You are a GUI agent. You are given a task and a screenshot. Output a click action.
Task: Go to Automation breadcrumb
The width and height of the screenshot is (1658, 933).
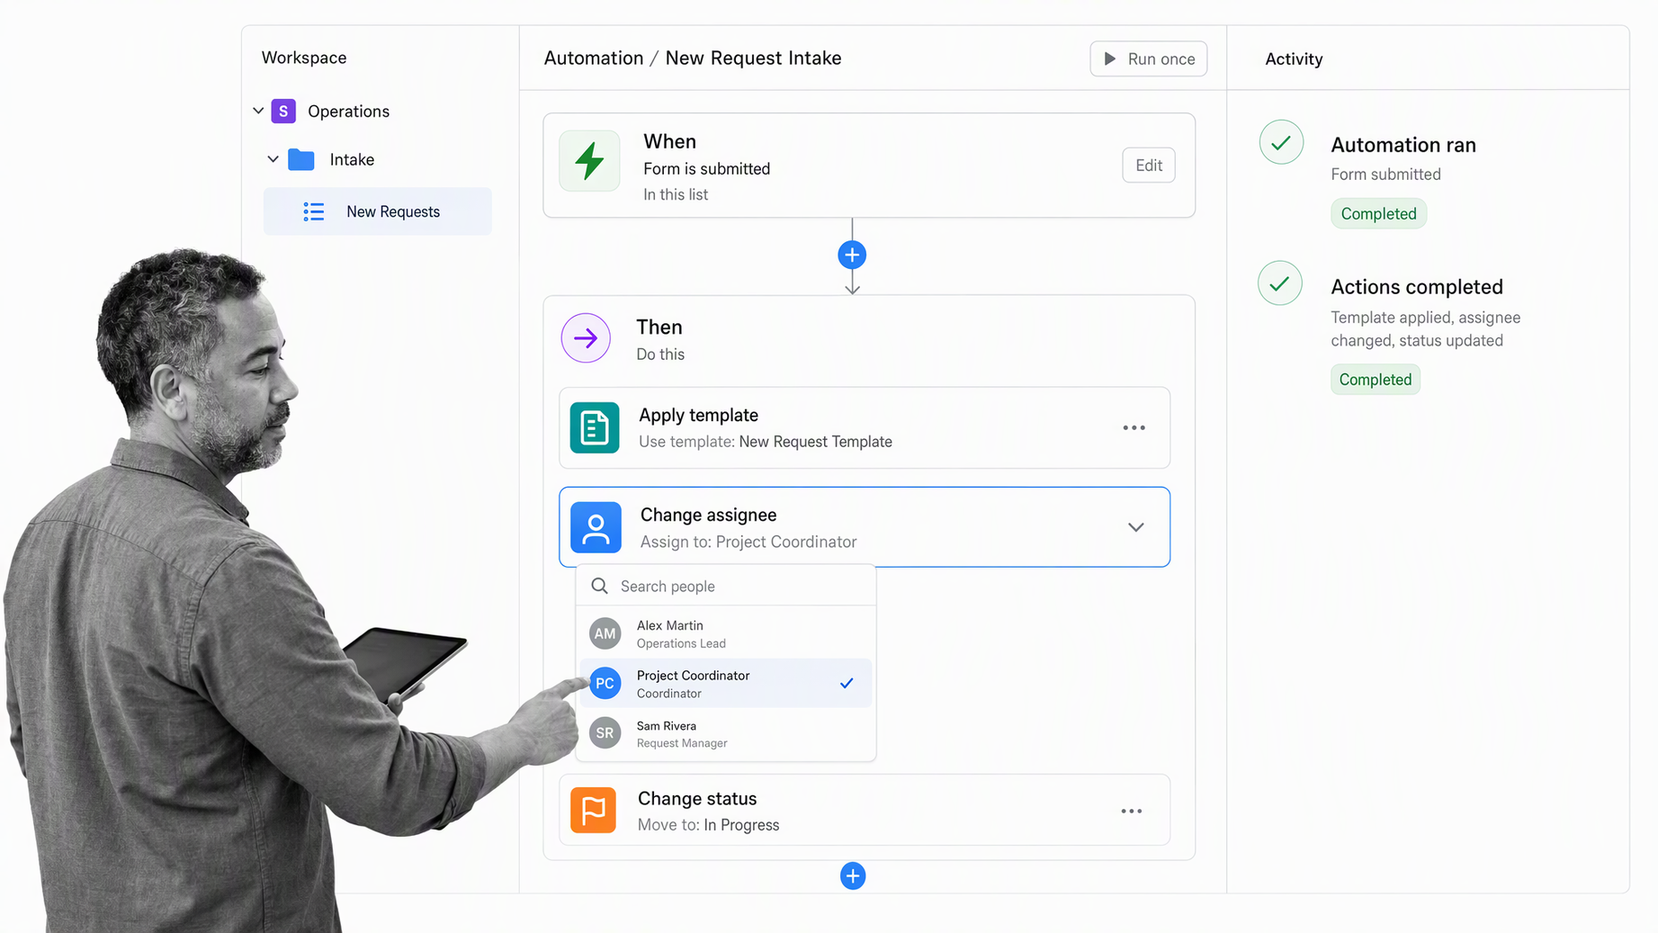[x=594, y=58]
